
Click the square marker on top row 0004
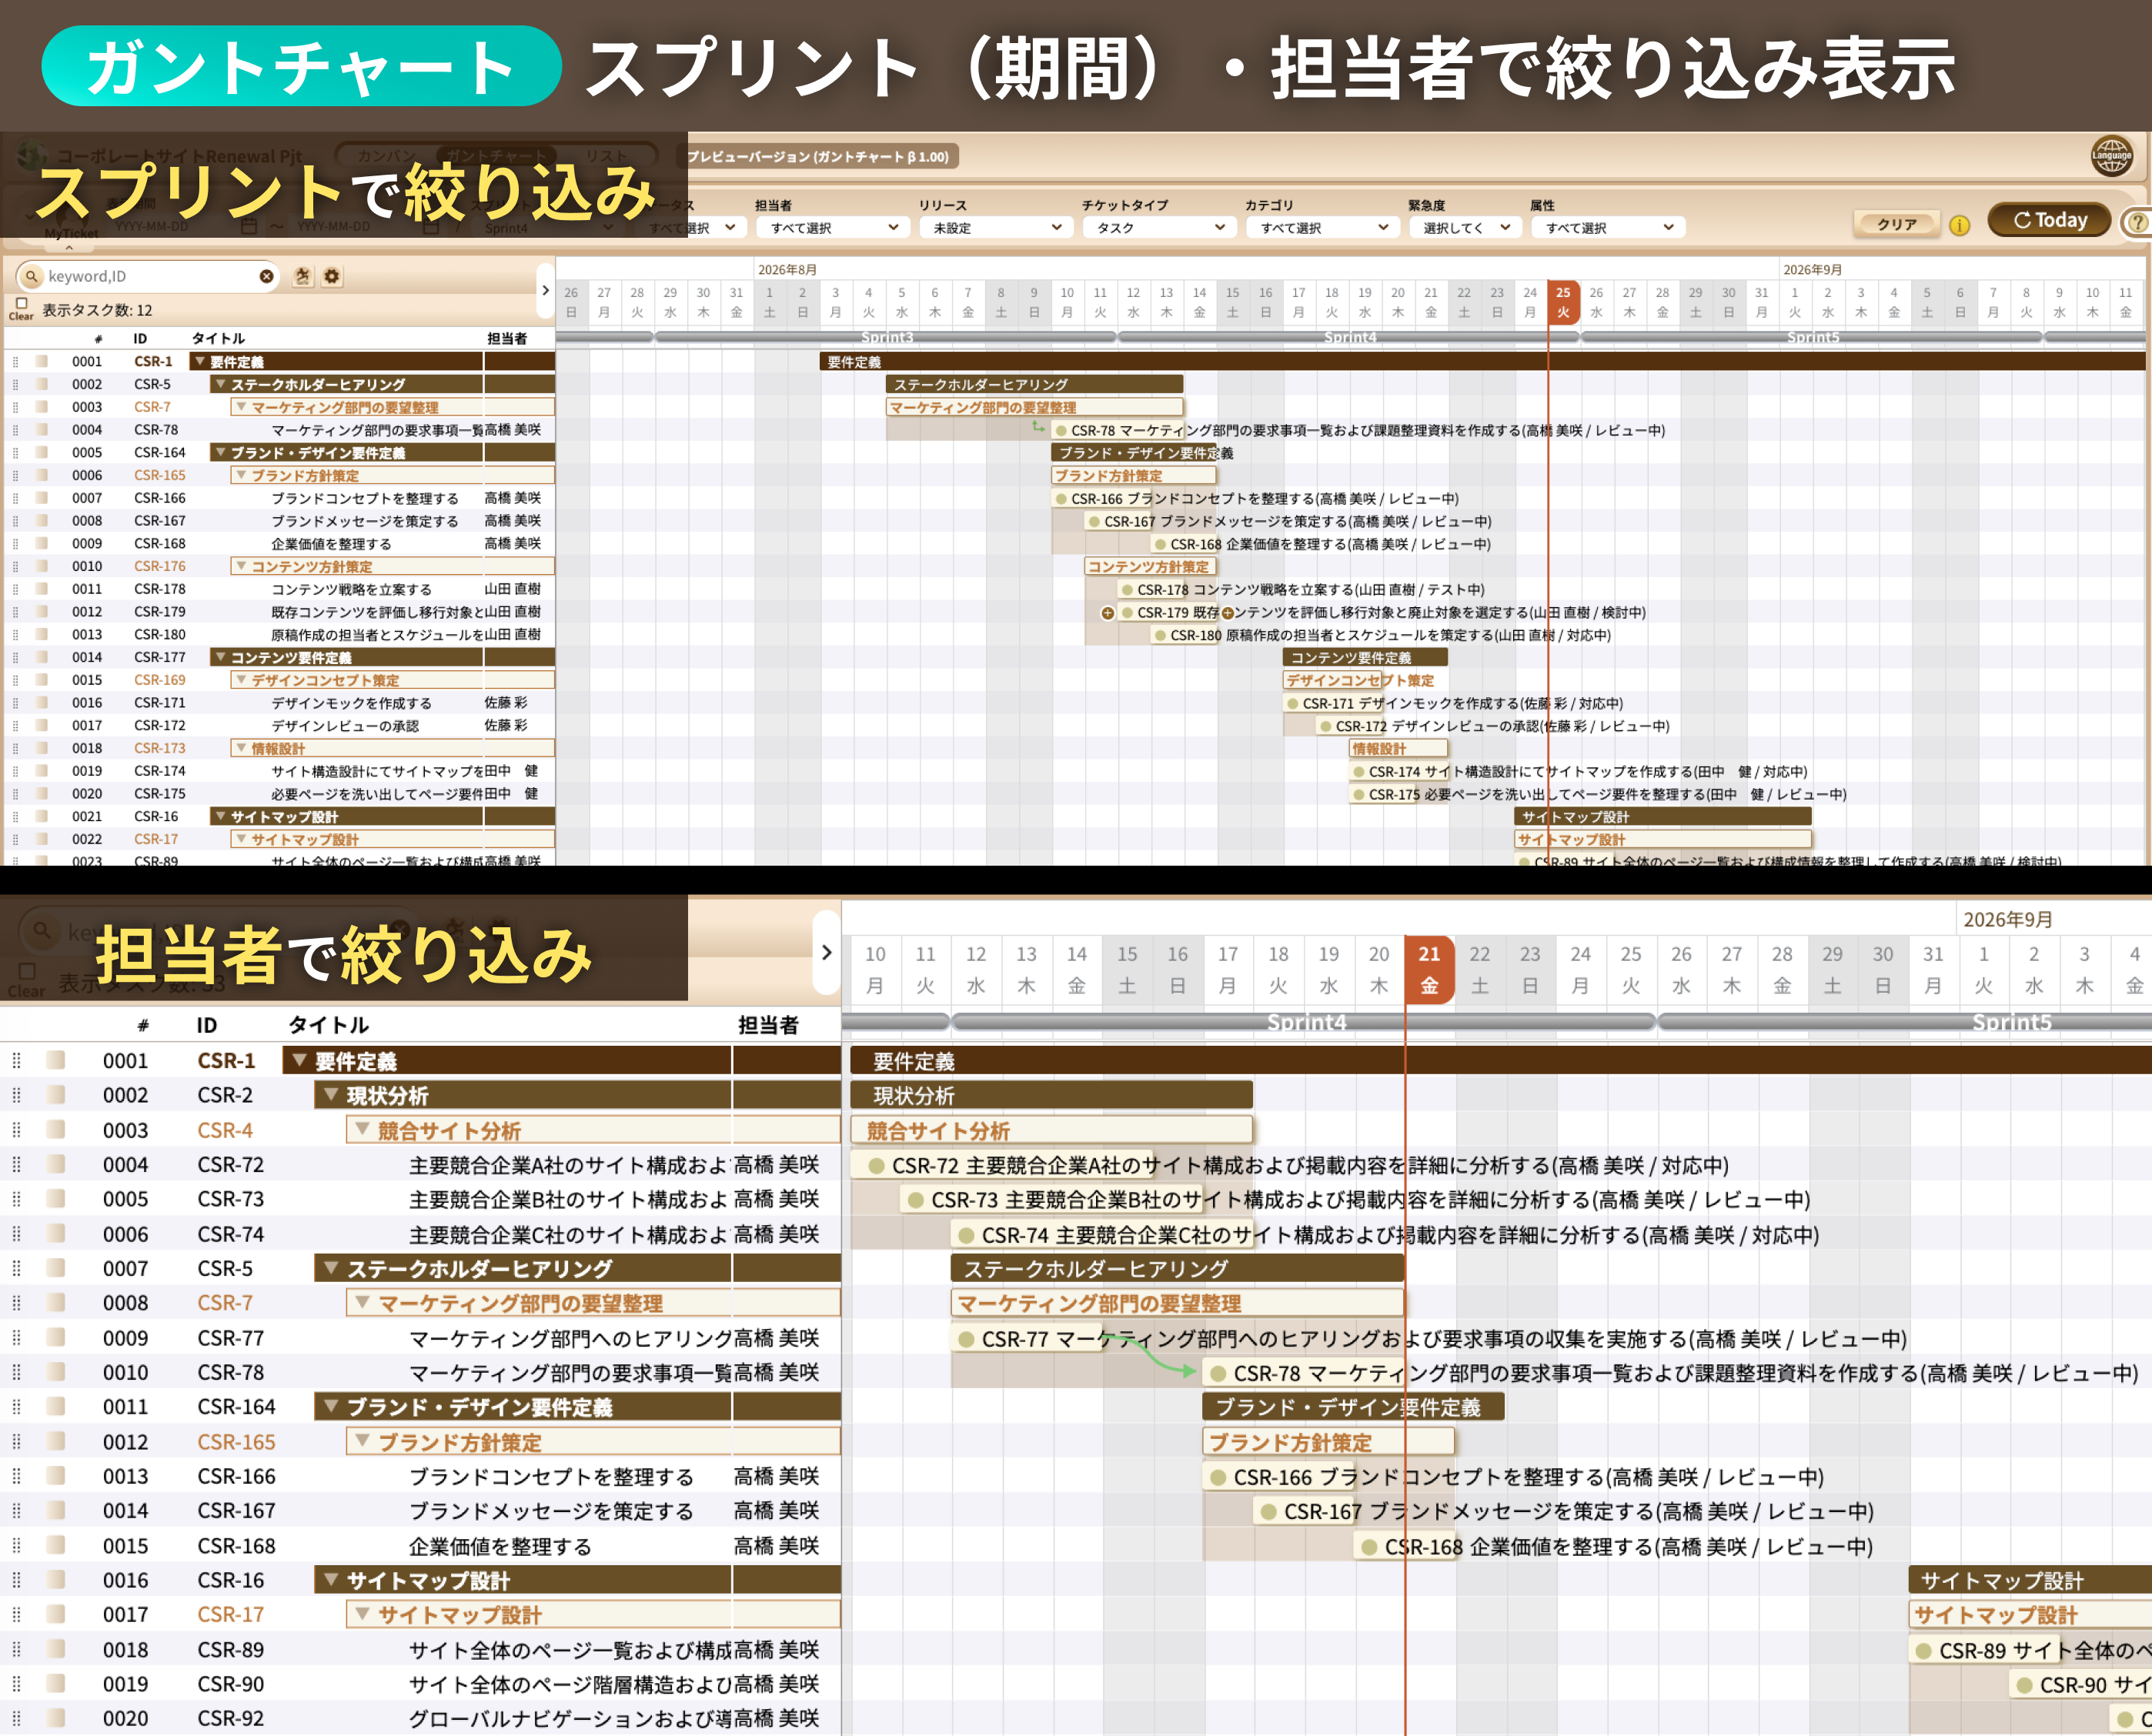coord(42,430)
